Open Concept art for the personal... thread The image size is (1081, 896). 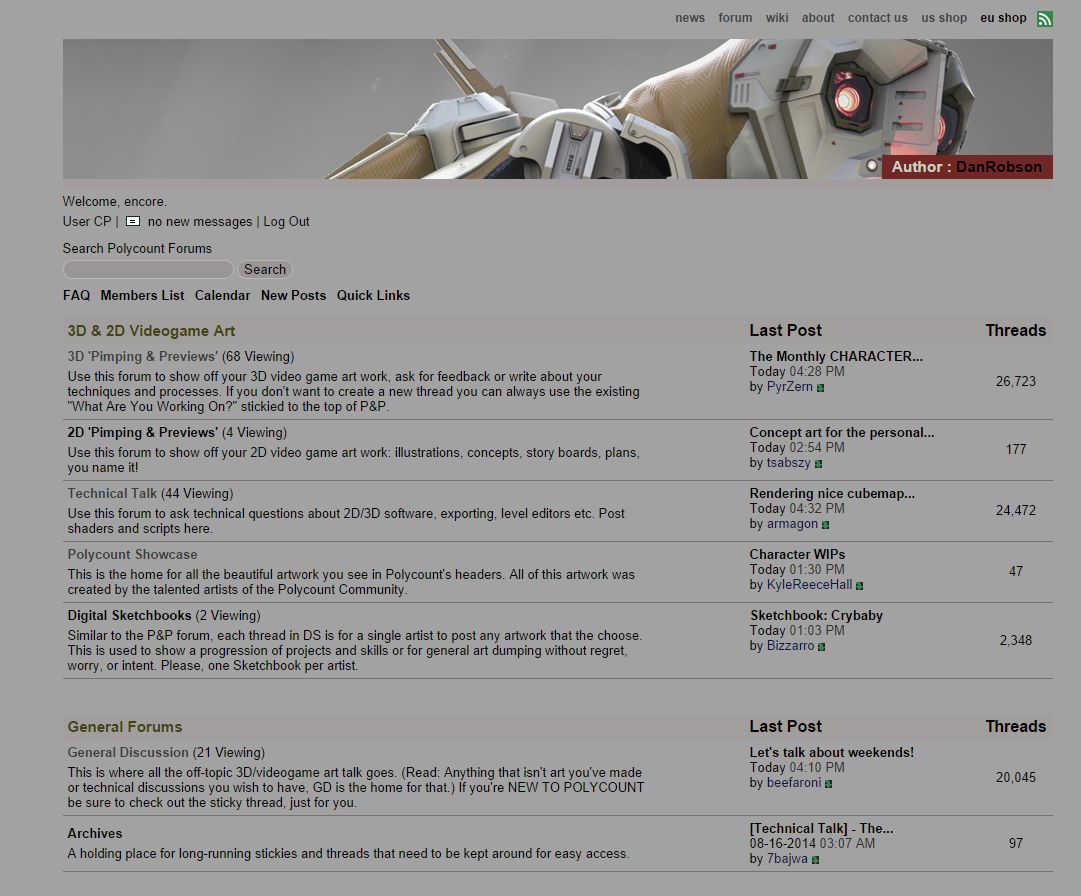click(x=842, y=432)
